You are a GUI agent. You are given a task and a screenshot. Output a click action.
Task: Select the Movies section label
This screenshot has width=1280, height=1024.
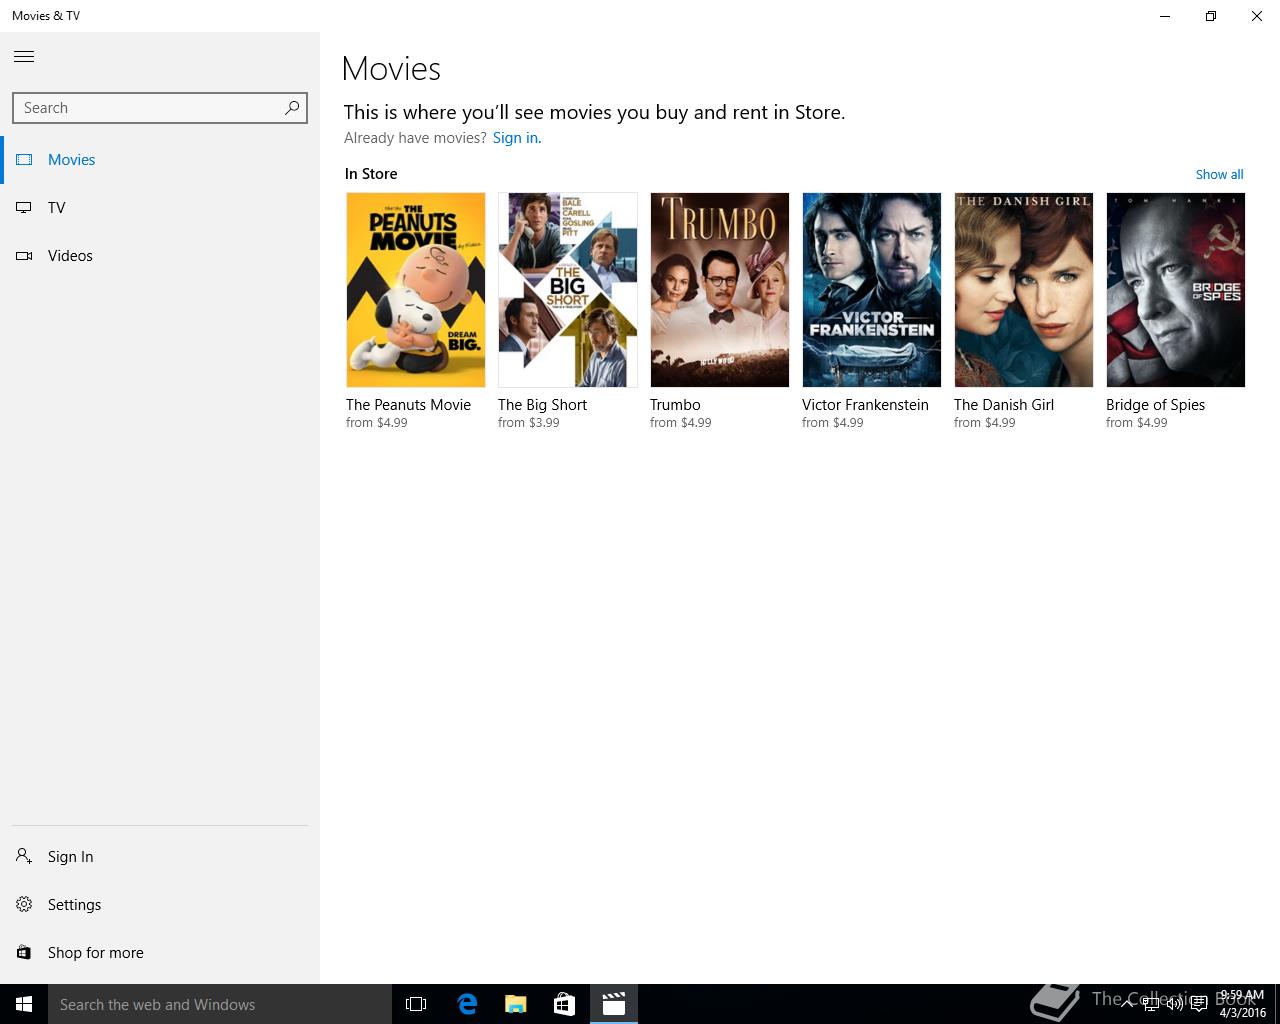point(72,160)
